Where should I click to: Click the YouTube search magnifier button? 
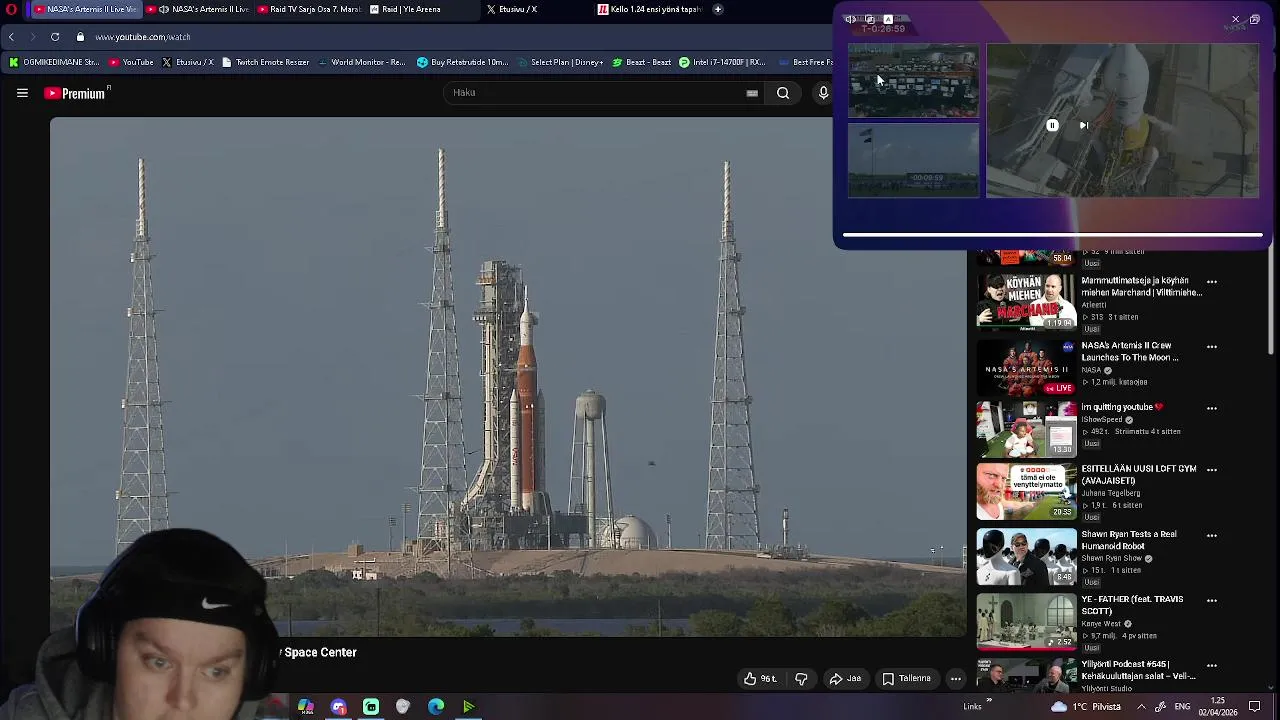tap(783, 93)
